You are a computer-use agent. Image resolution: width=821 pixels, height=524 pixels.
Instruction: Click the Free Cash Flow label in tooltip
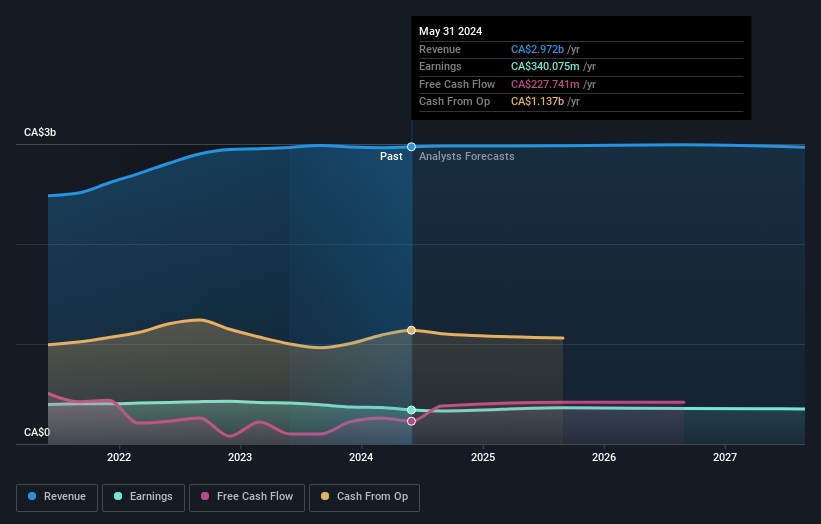(457, 84)
